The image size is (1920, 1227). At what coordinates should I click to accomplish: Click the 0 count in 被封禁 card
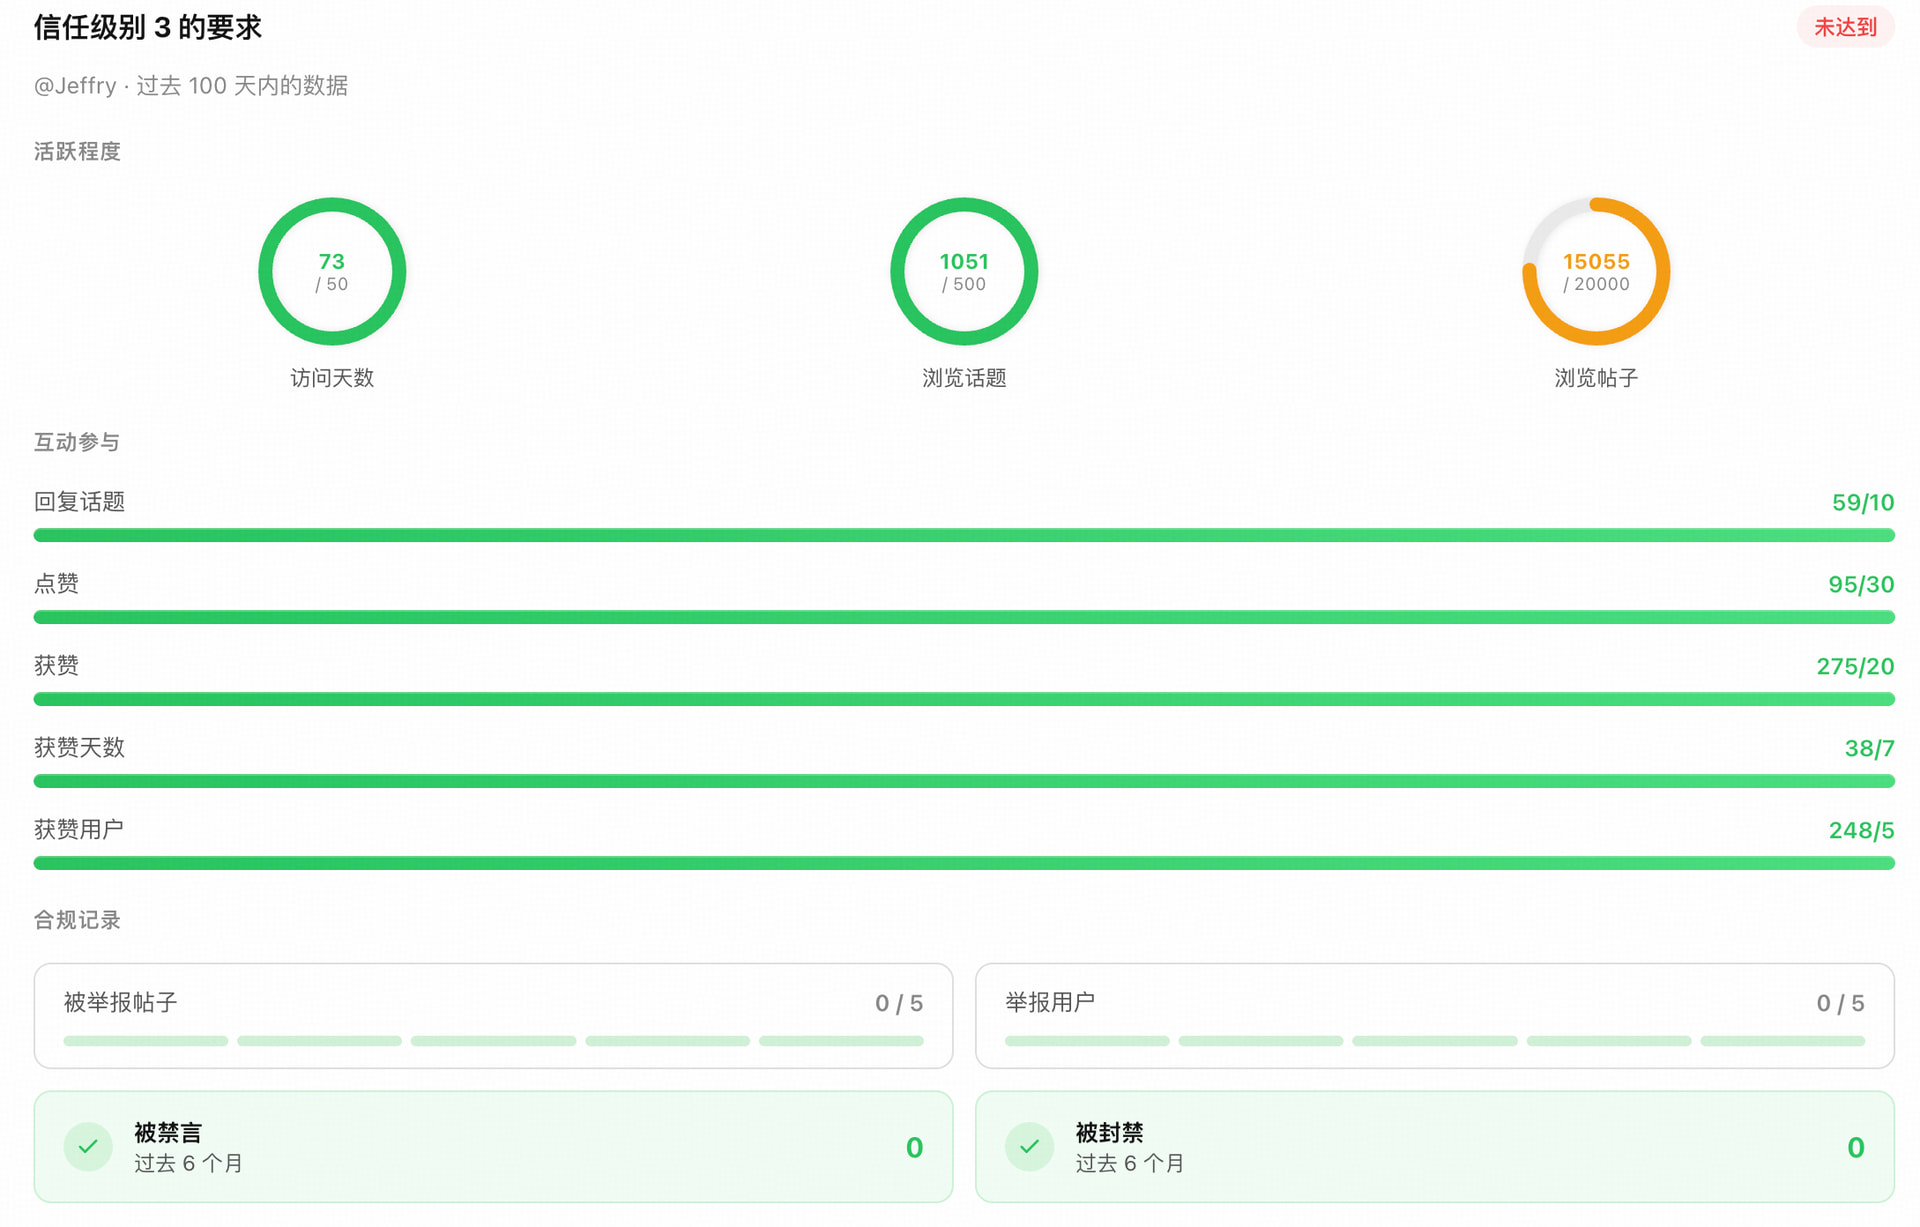[x=1856, y=1148]
